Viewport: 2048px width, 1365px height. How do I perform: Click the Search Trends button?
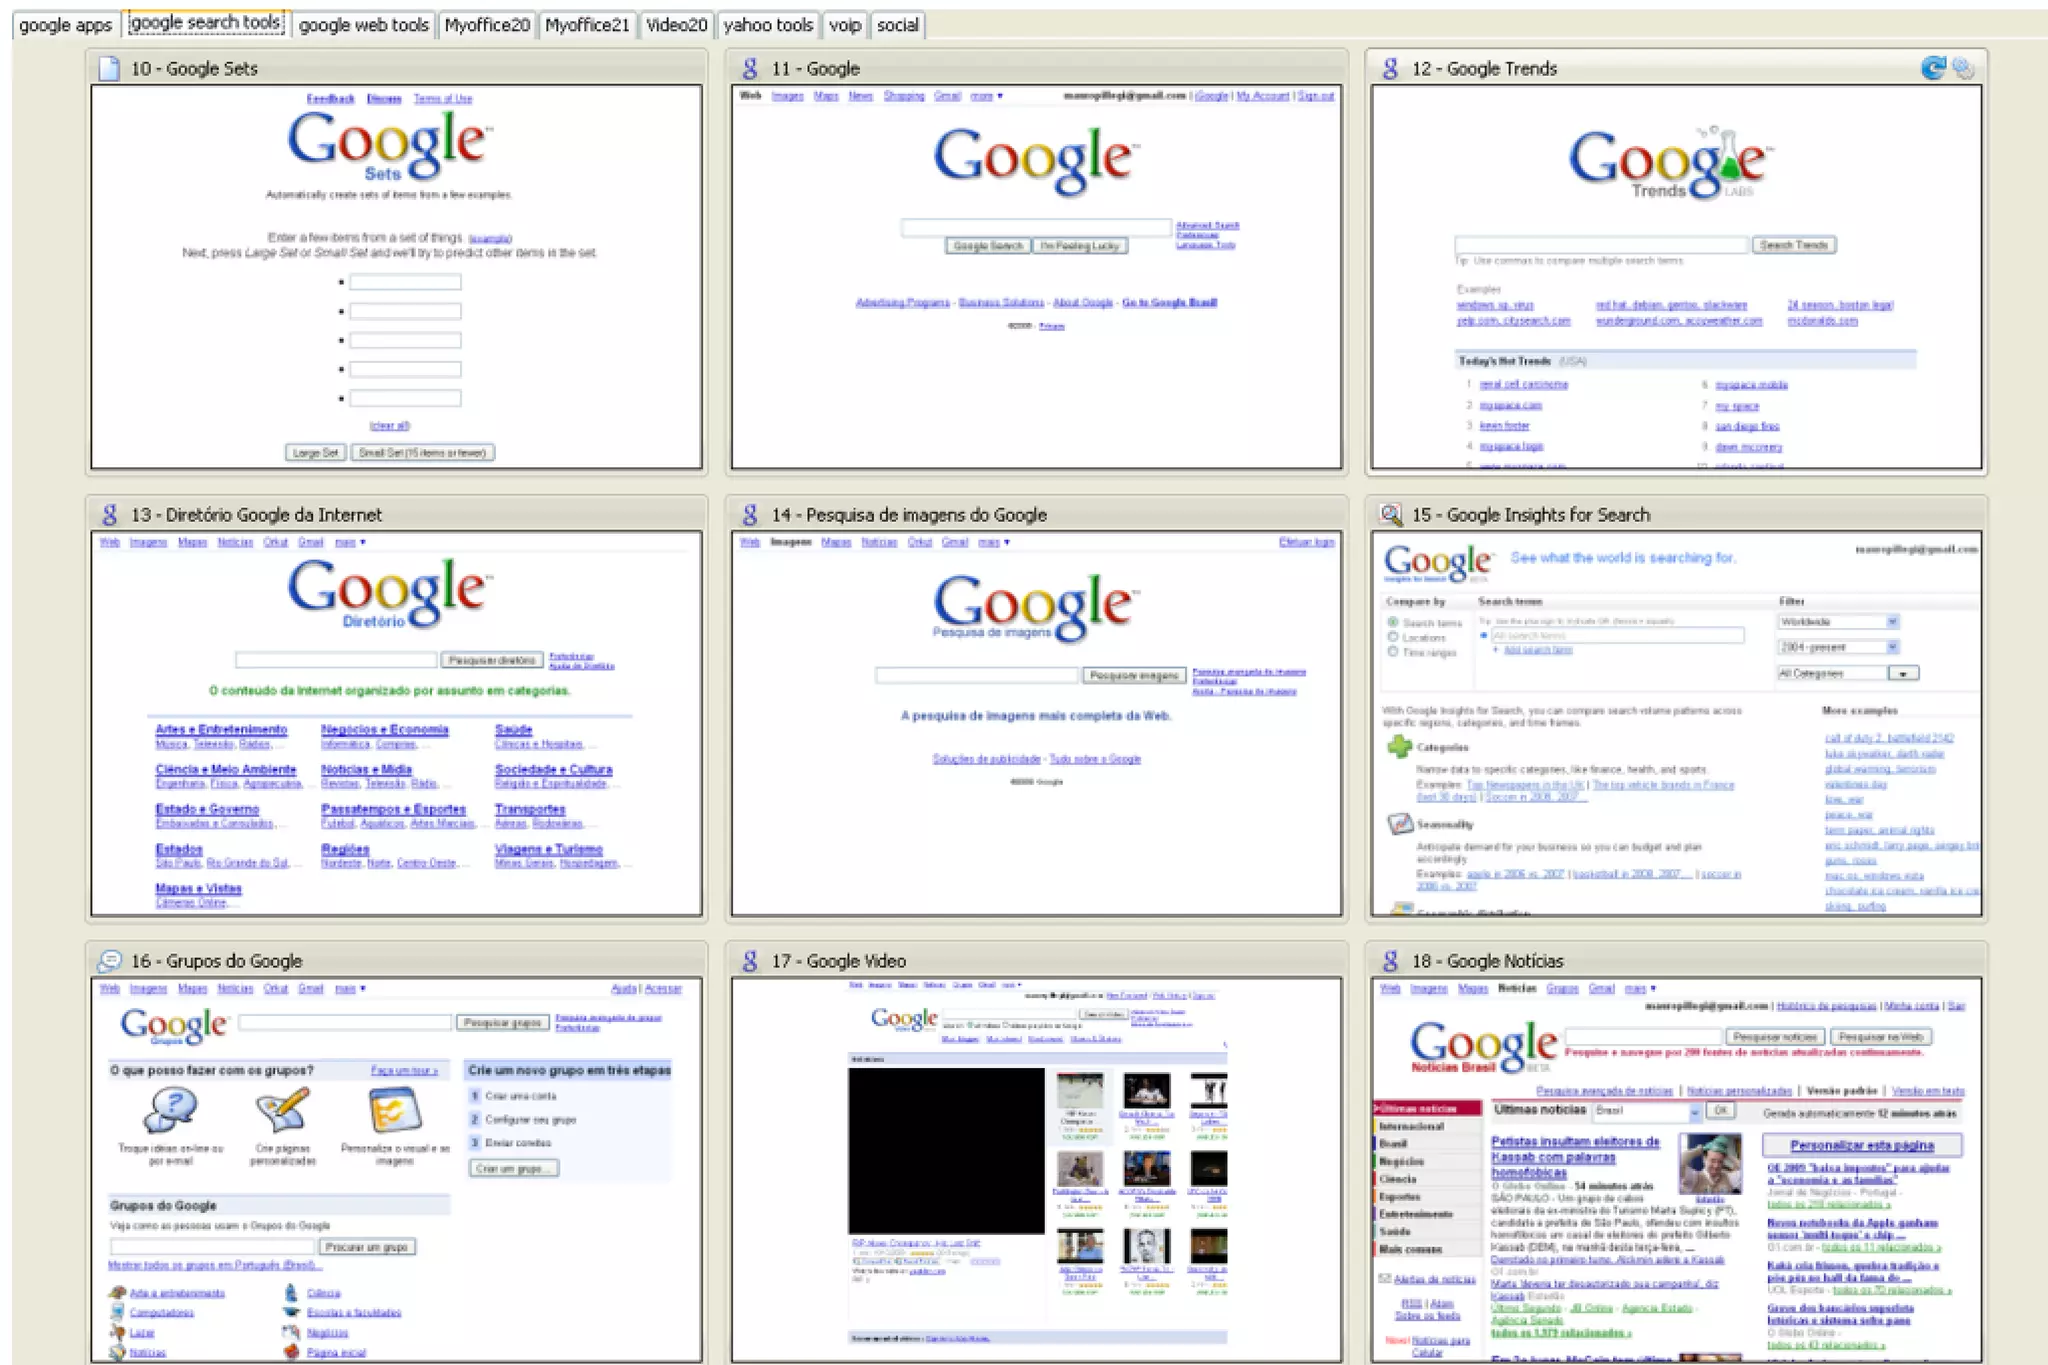tap(1793, 245)
